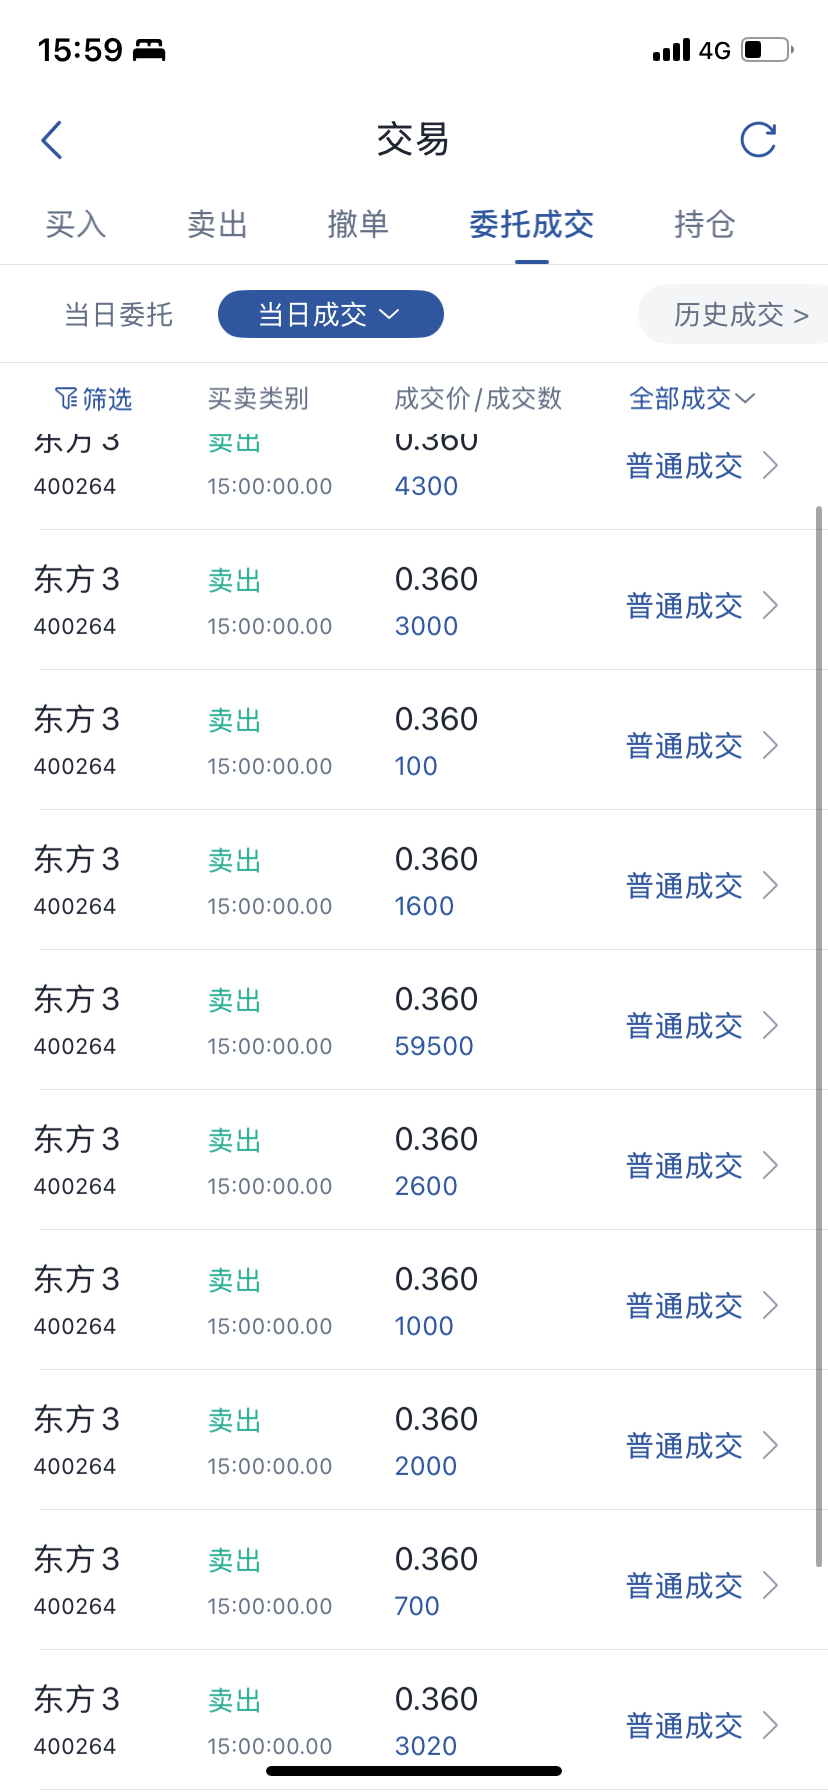Viewport: 828px width, 1792px height.
Task: Go to the 撤单 tab
Action: [358, 224]
